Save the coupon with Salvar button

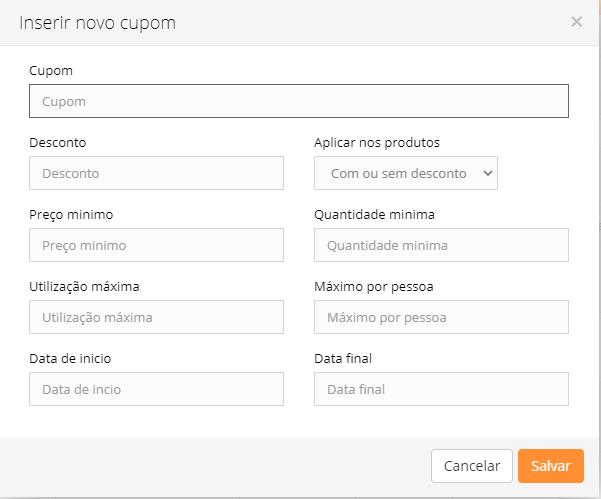[550, 466]
